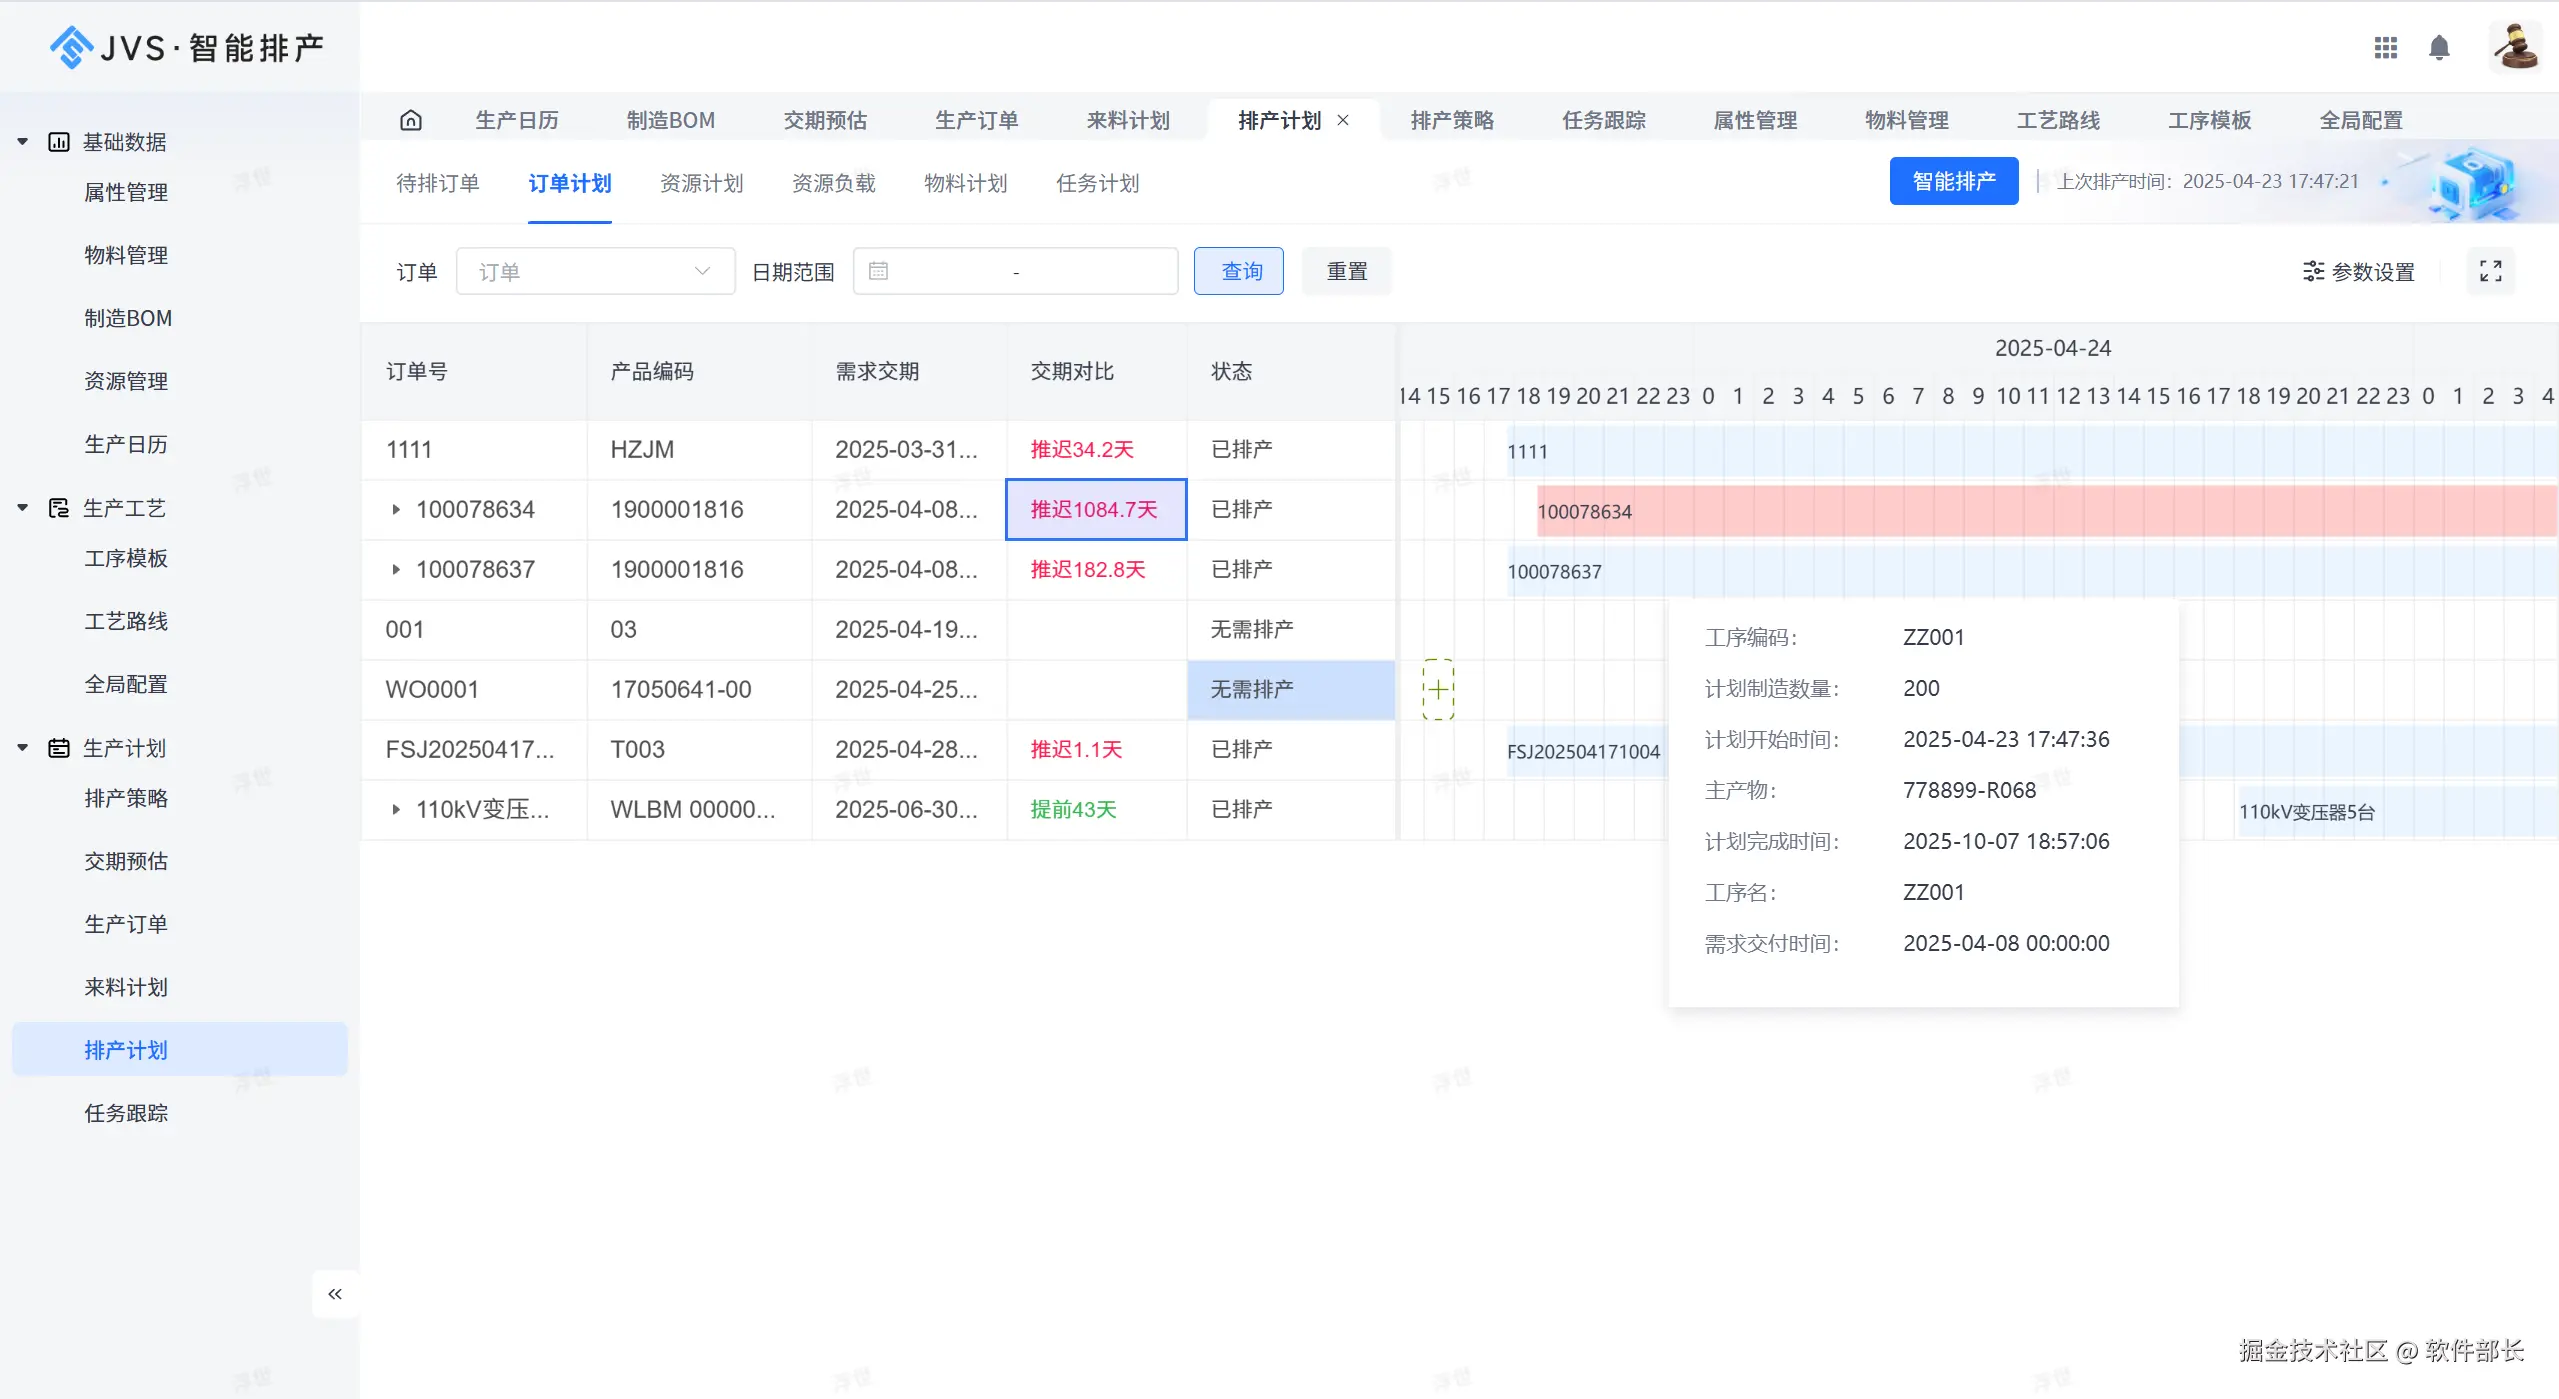The width and height of the screenshot is (2559, 1399).
Task: Click the dashed plus icon in Gantt
Action: tap(1438, 689)
